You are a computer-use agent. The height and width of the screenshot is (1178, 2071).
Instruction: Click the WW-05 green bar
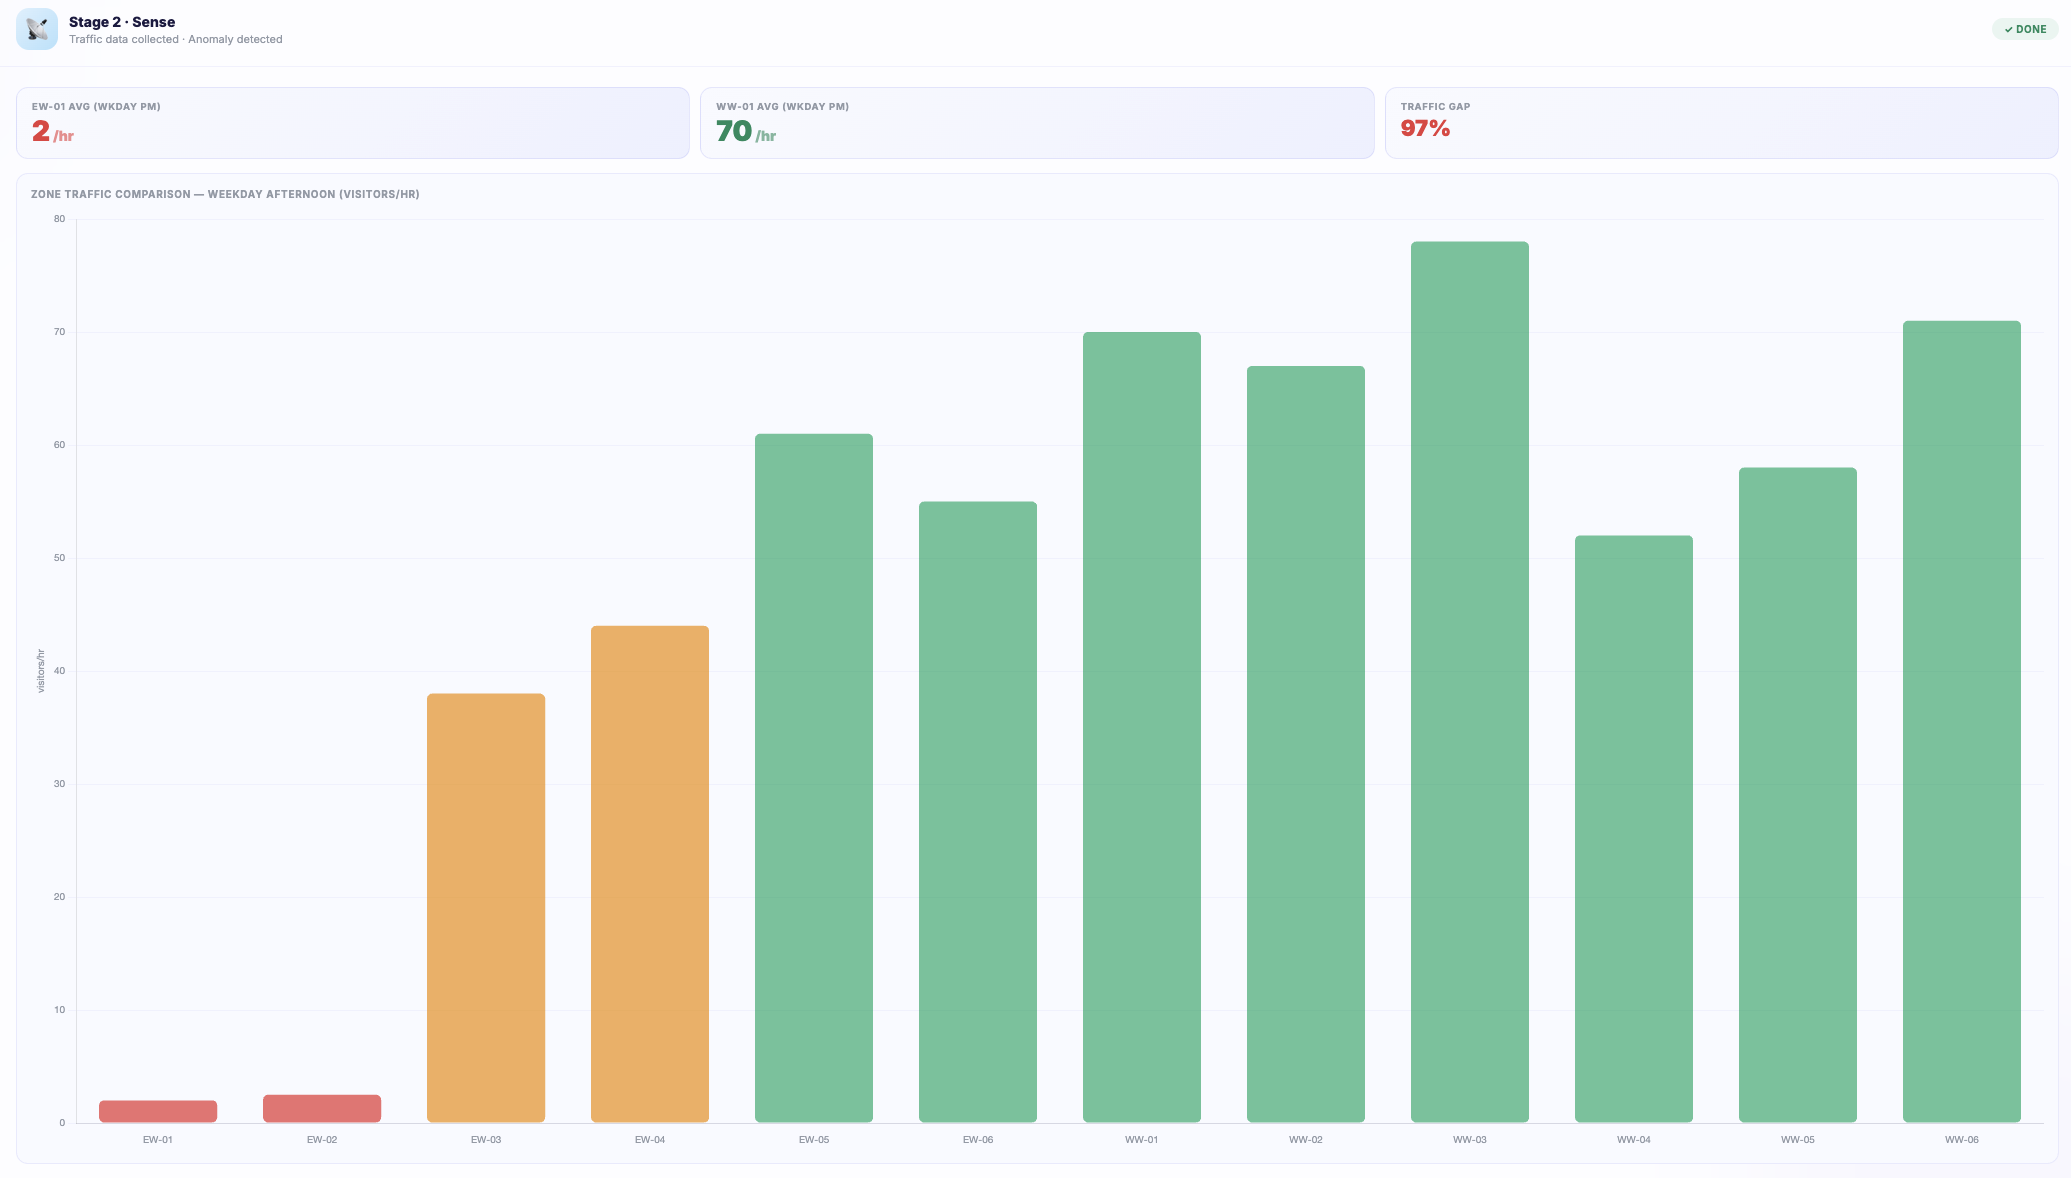[x=1798, y=795]
